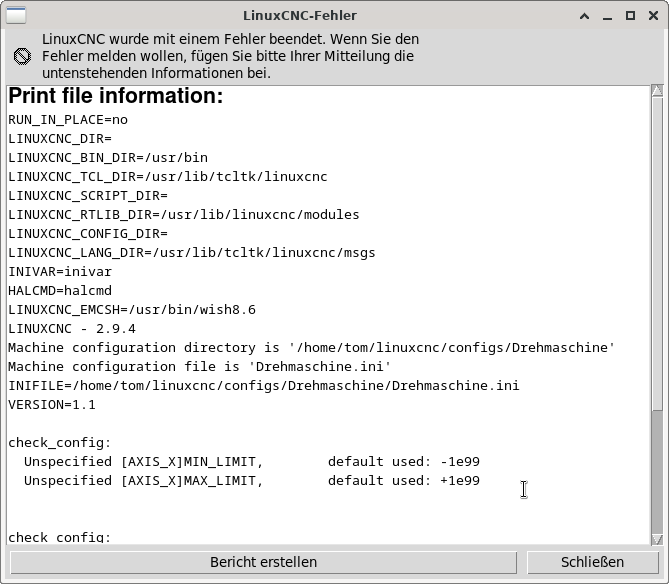Click the 'Machine configuration directory is' line
The width and height of the screenshot is (669, 584).
(x=311, y=348)
